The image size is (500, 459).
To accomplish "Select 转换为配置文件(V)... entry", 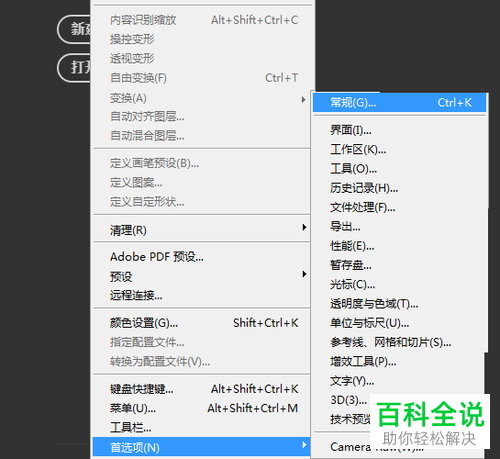I will [x=202, y=361].
